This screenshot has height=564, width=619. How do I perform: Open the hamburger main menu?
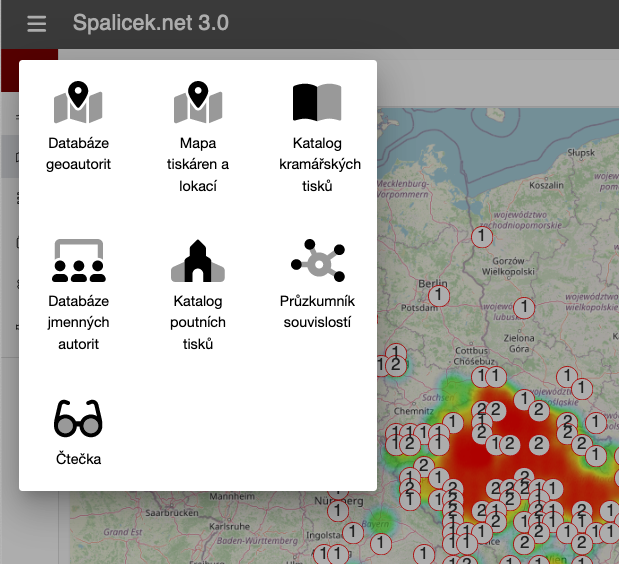(37, 24)
